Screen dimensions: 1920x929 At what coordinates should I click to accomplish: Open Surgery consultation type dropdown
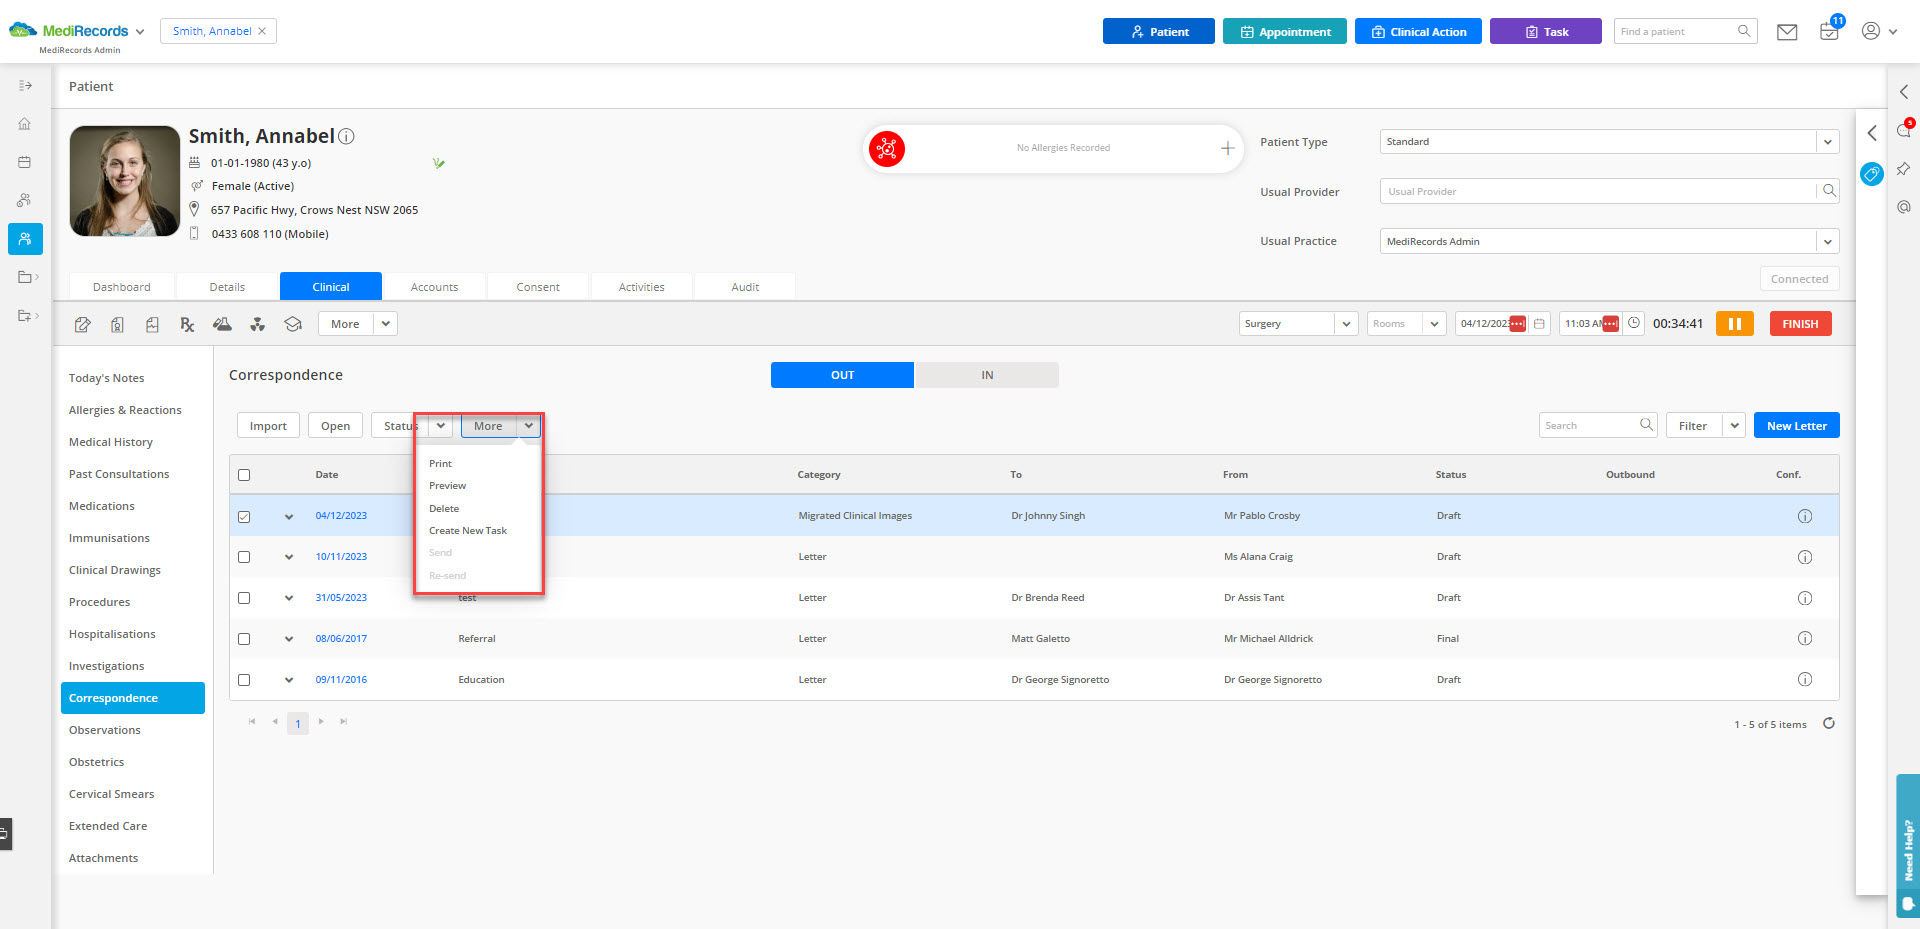[1346, 324]
